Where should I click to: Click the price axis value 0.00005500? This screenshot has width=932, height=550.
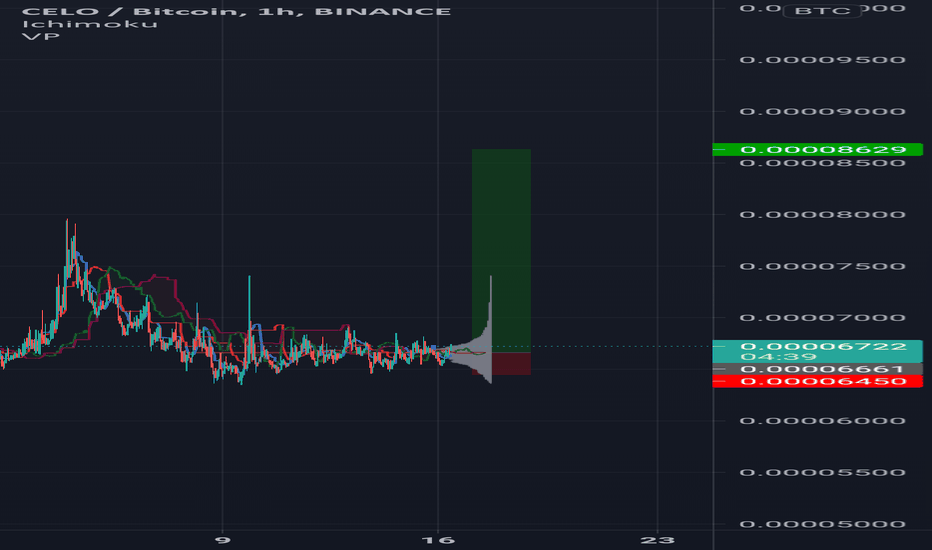[823, 473]
